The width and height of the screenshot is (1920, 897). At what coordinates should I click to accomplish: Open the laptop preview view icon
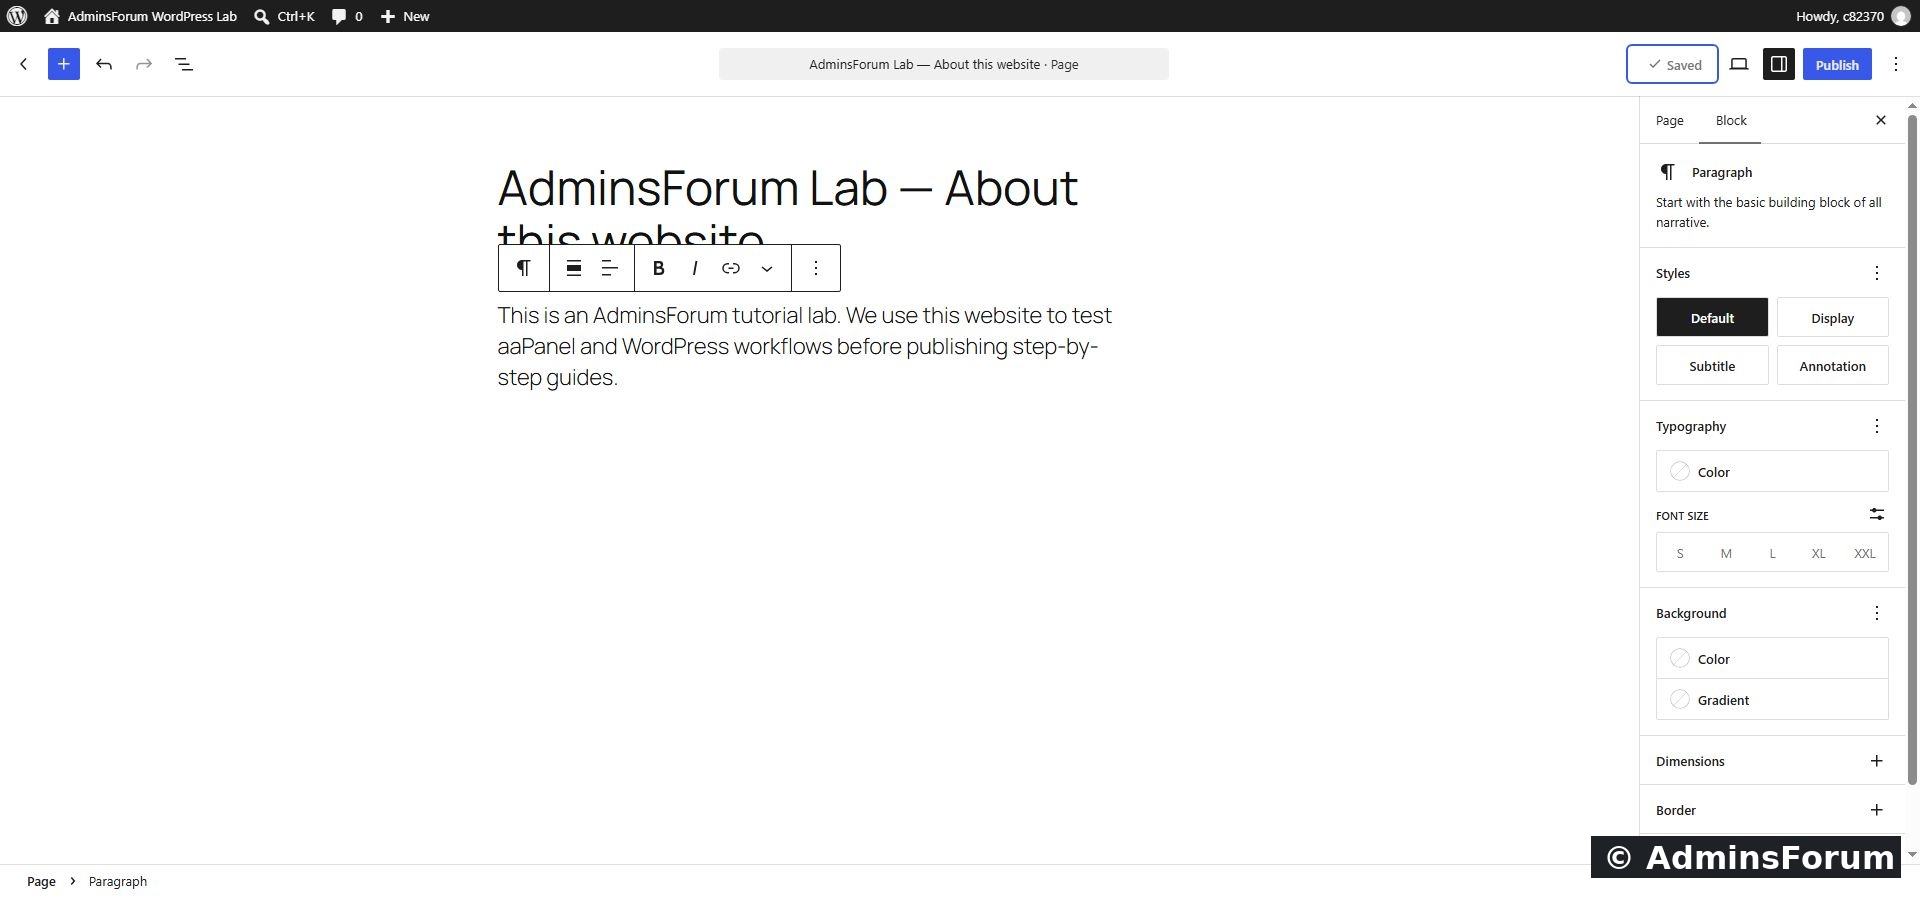pos(1739,64)
